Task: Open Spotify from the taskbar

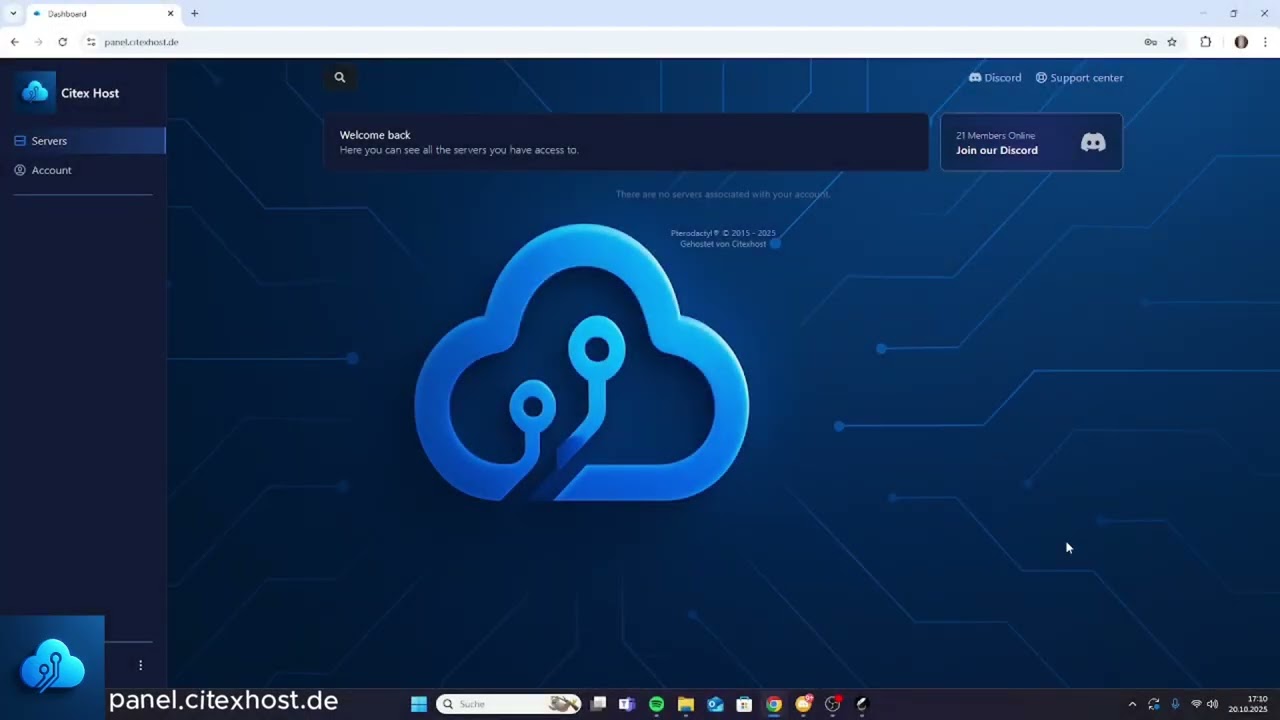Action: click(x=656, y=704)
